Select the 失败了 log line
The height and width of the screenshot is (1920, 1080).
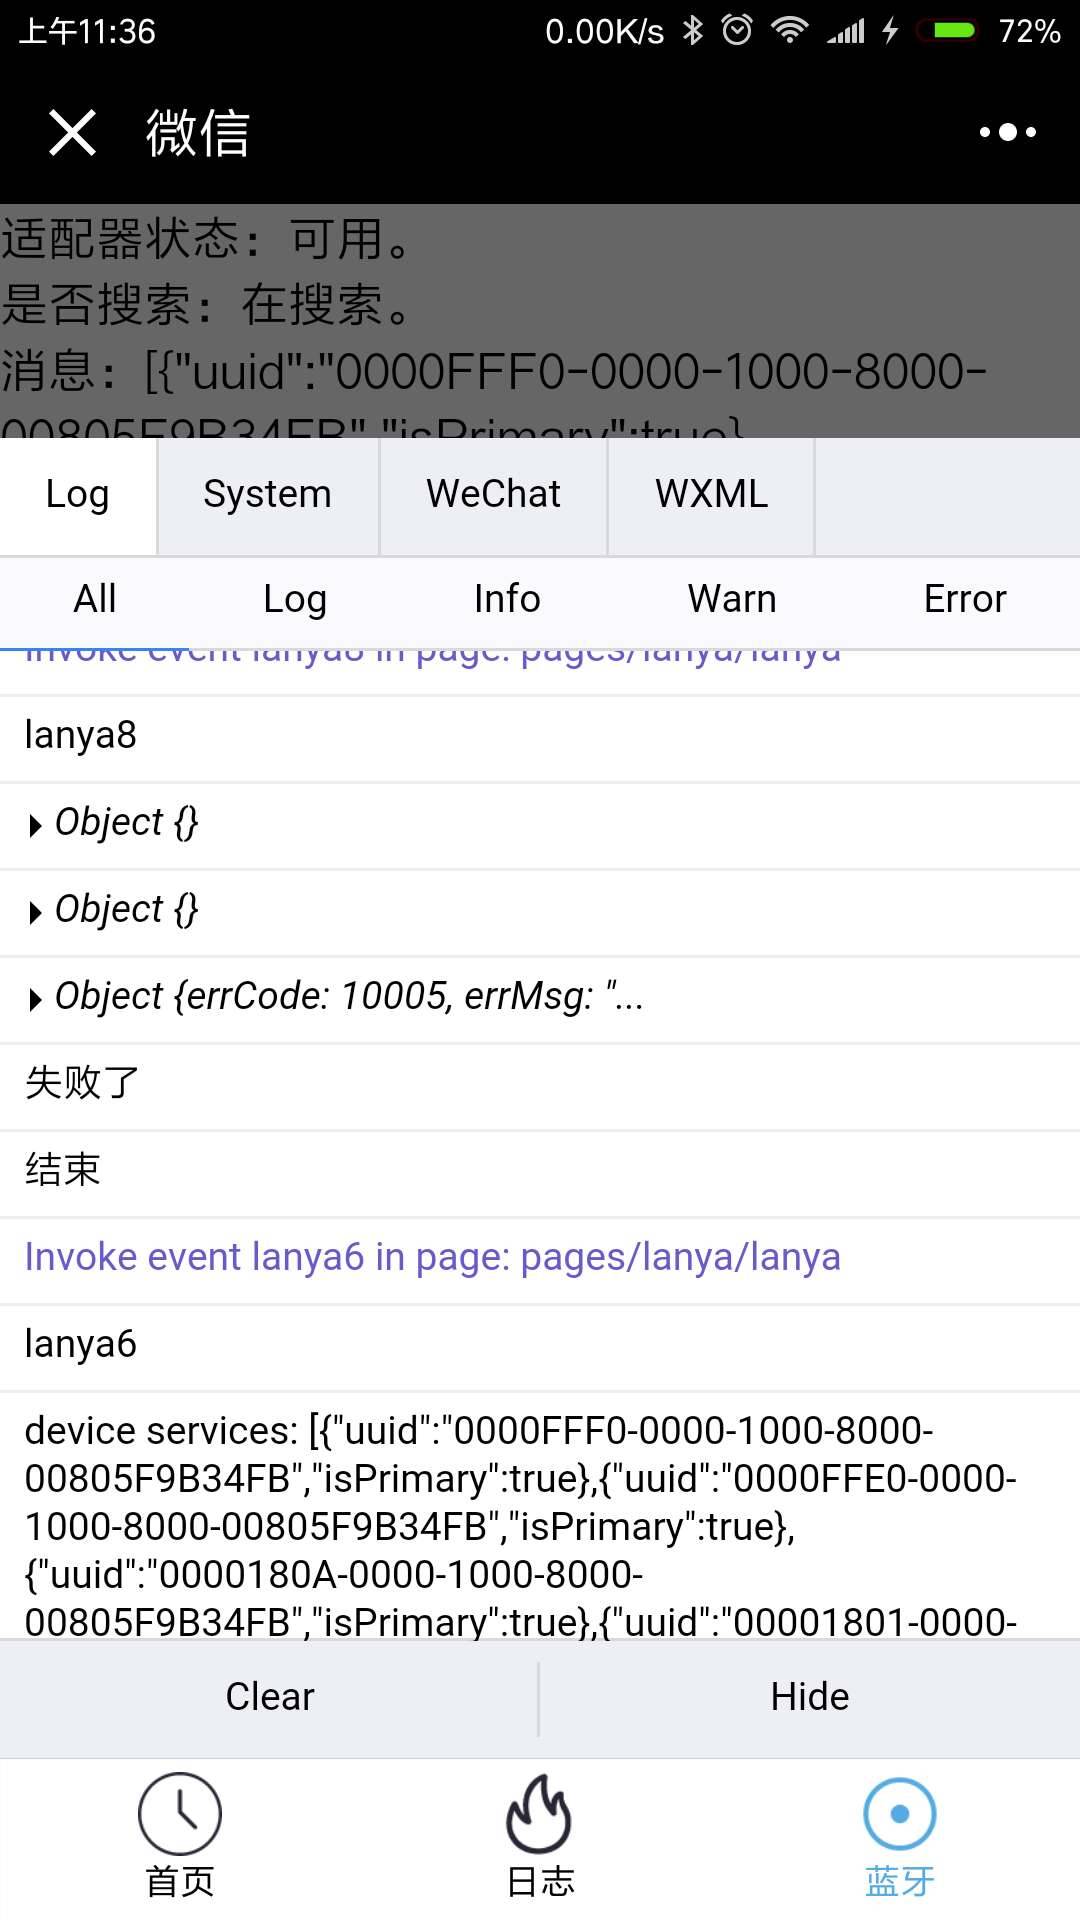click(540, 1086)
